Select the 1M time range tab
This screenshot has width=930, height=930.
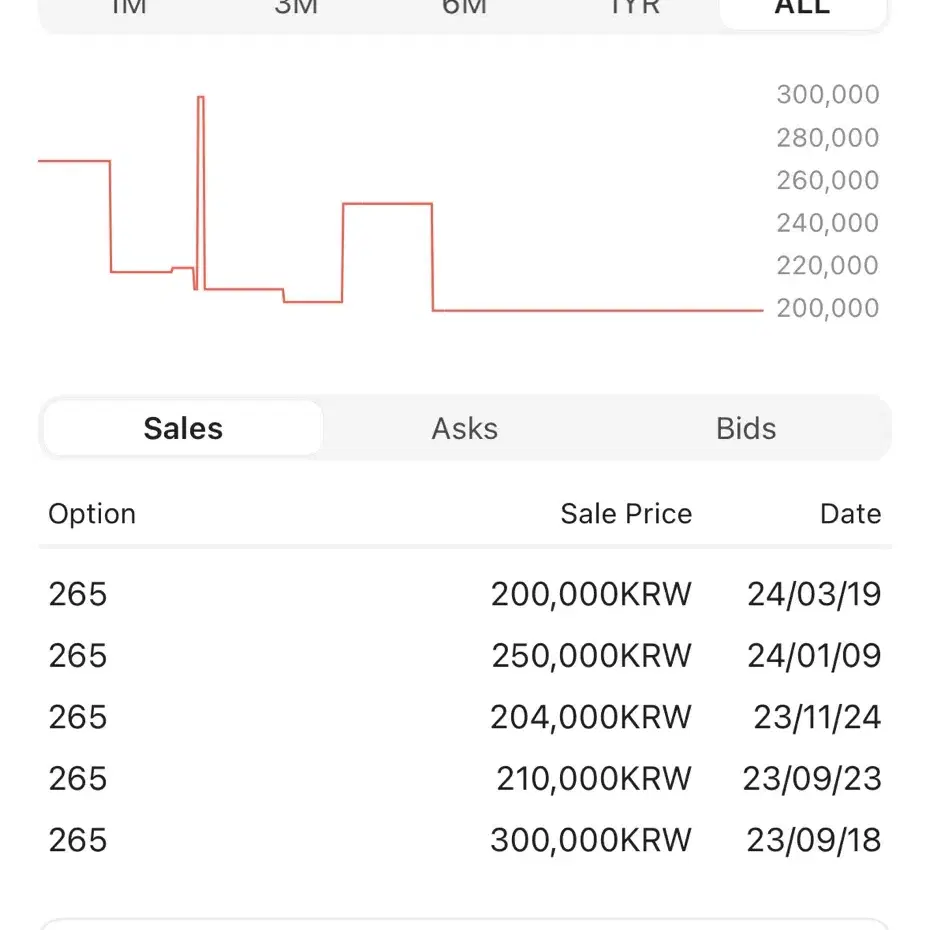(129, 8)
